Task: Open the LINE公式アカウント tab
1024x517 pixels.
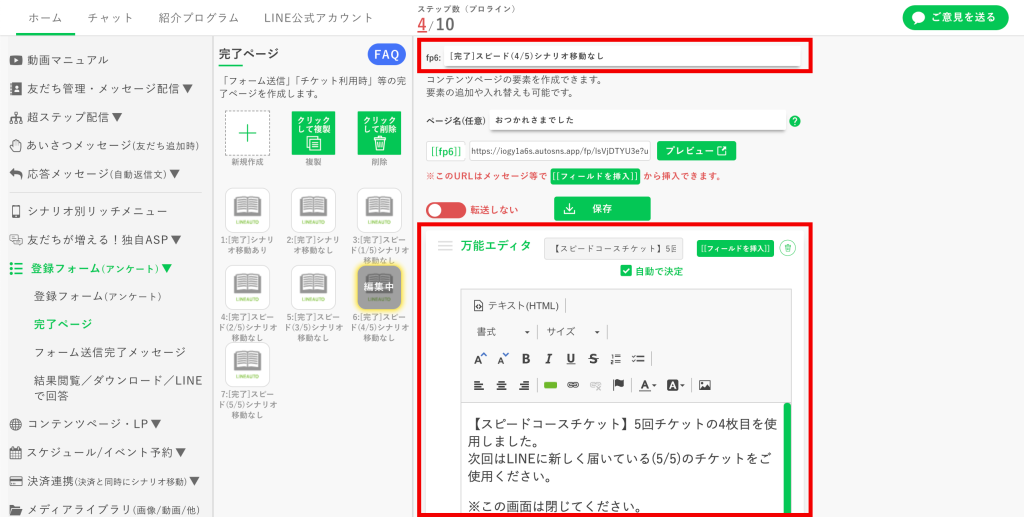Action: pos(319,18)
